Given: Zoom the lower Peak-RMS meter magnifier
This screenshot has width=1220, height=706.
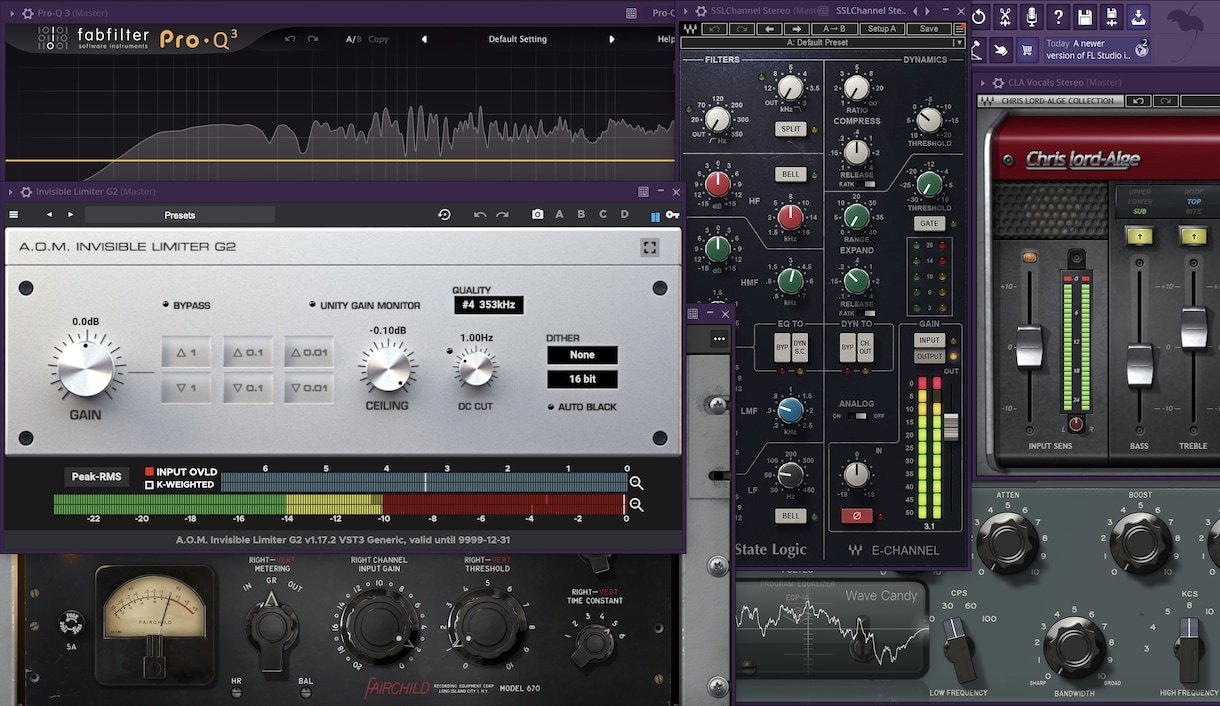Looking at the screenshot, I should (x=636, y=505).
